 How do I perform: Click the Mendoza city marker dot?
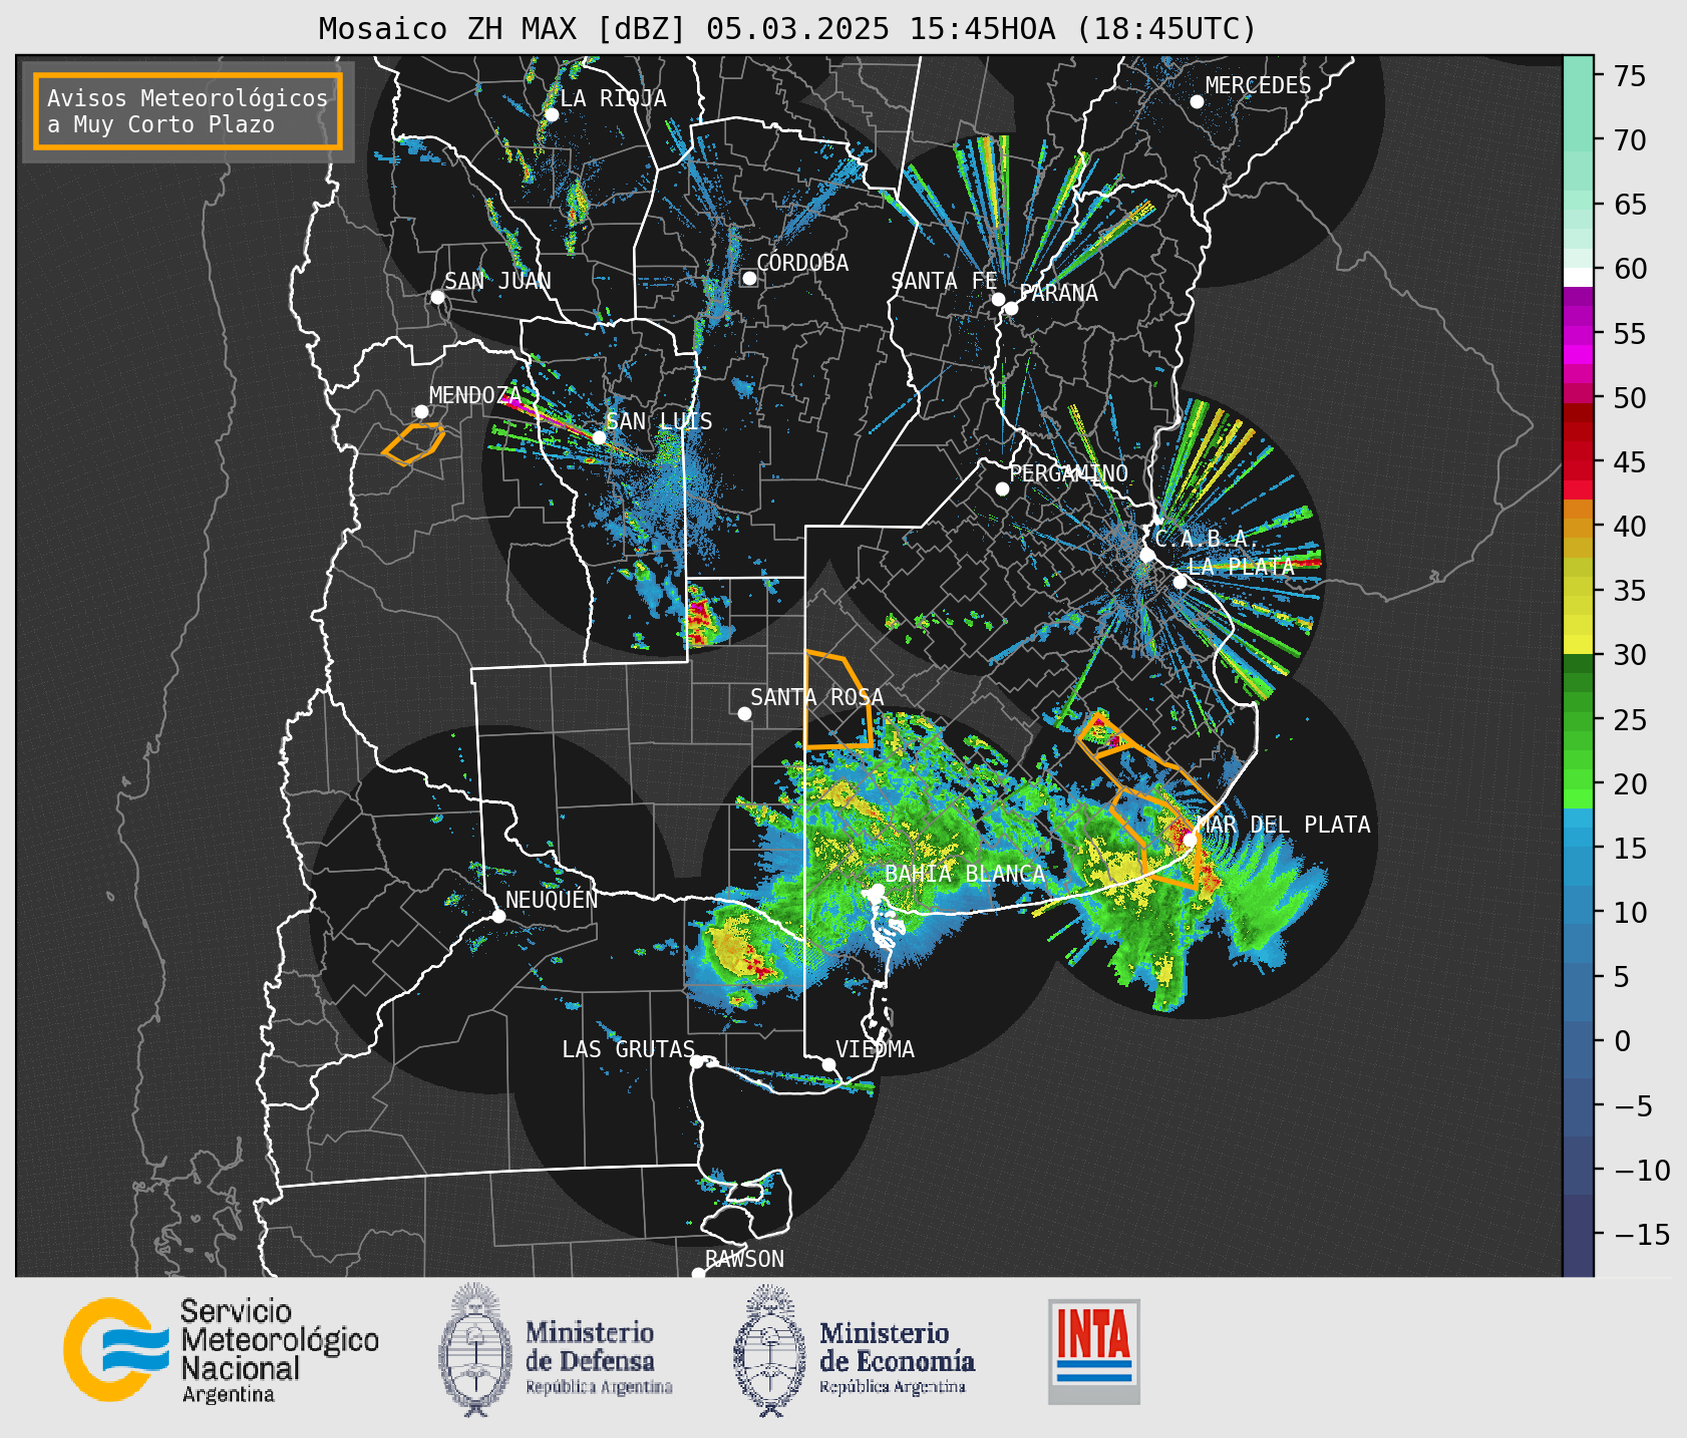[x=421, y=412]
